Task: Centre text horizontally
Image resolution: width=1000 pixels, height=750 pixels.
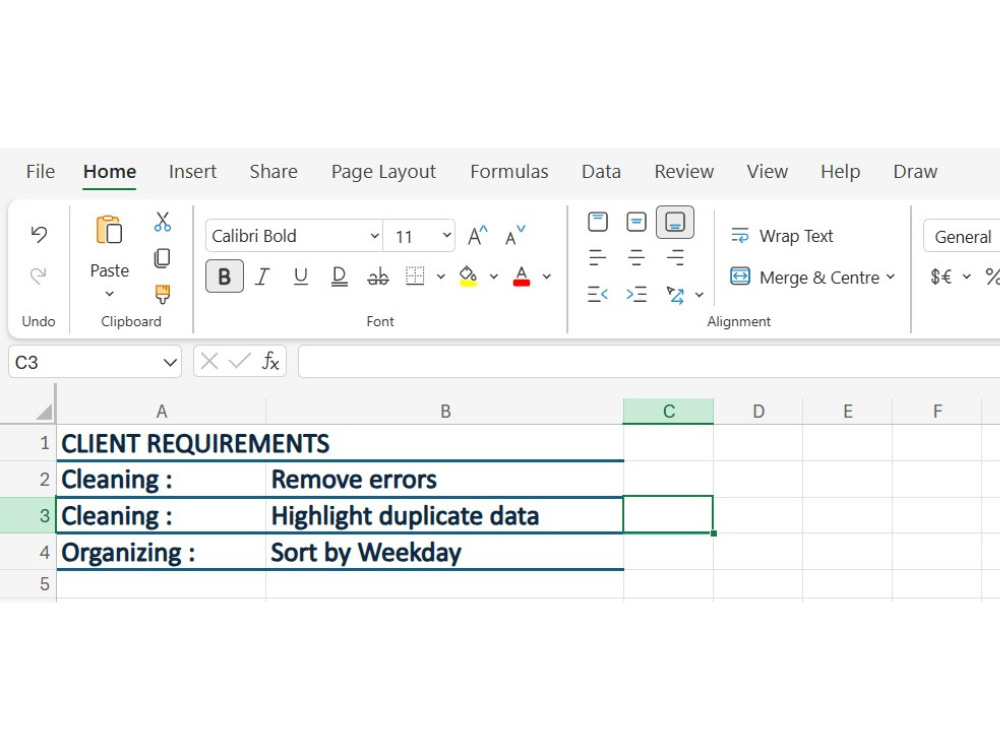Action: 636,258
